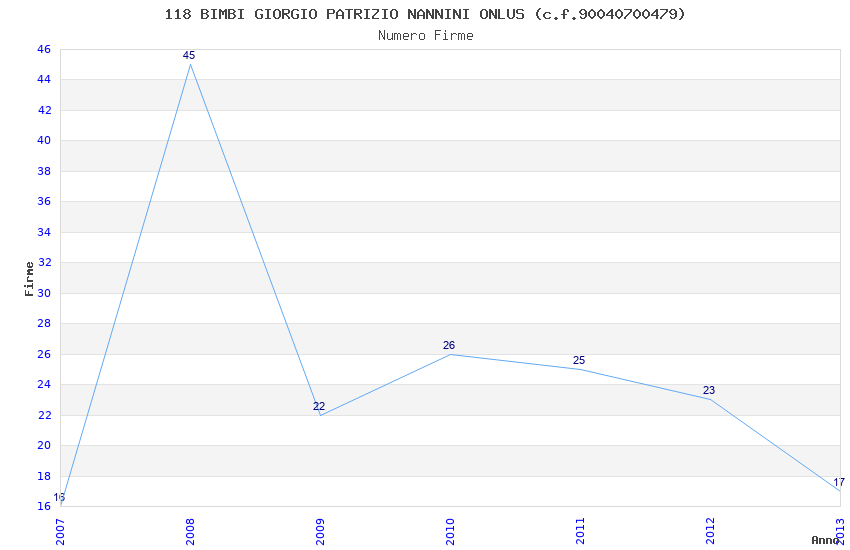The width and height of the screenshot is (850, 550).
Task: Click the 'Numero Firme' subtitle
Action: (426, 36)
